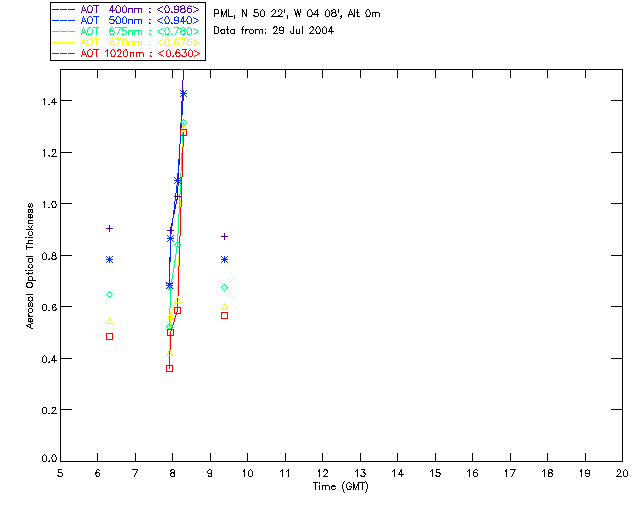Click the x-axis tick label "5"
Viewport: 640px width, 512px height.
click(60, 474)
